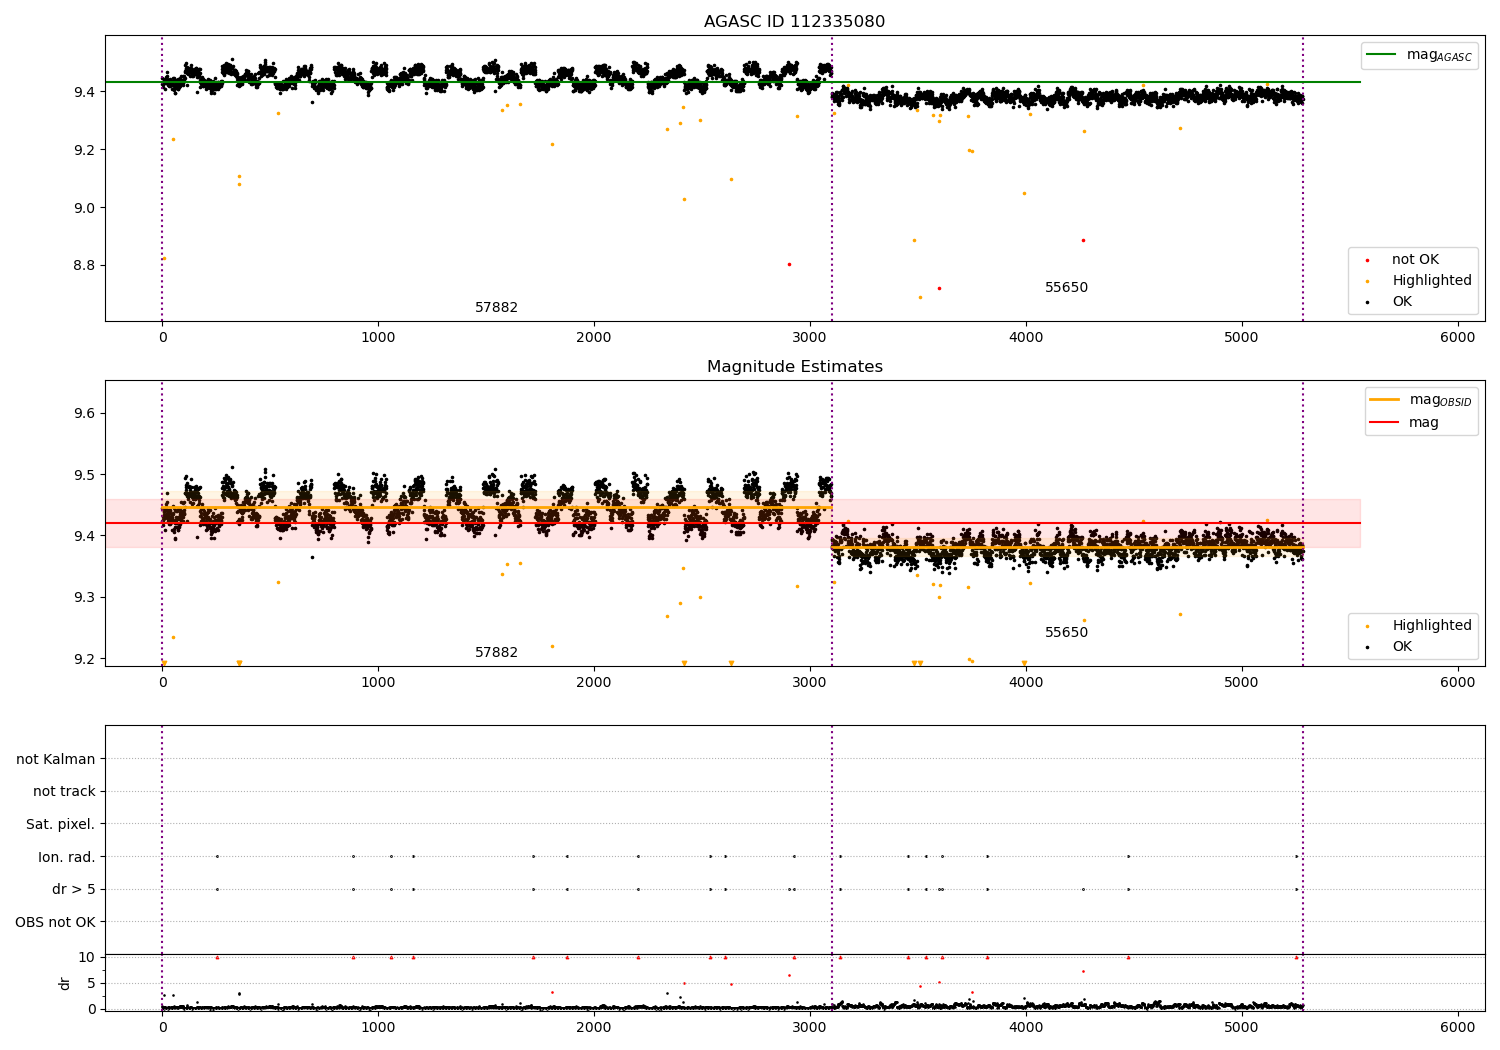Click the title 'AGASC ID 112335080'
Viewport: 1500px width, 1050px height.
[794, 22]
